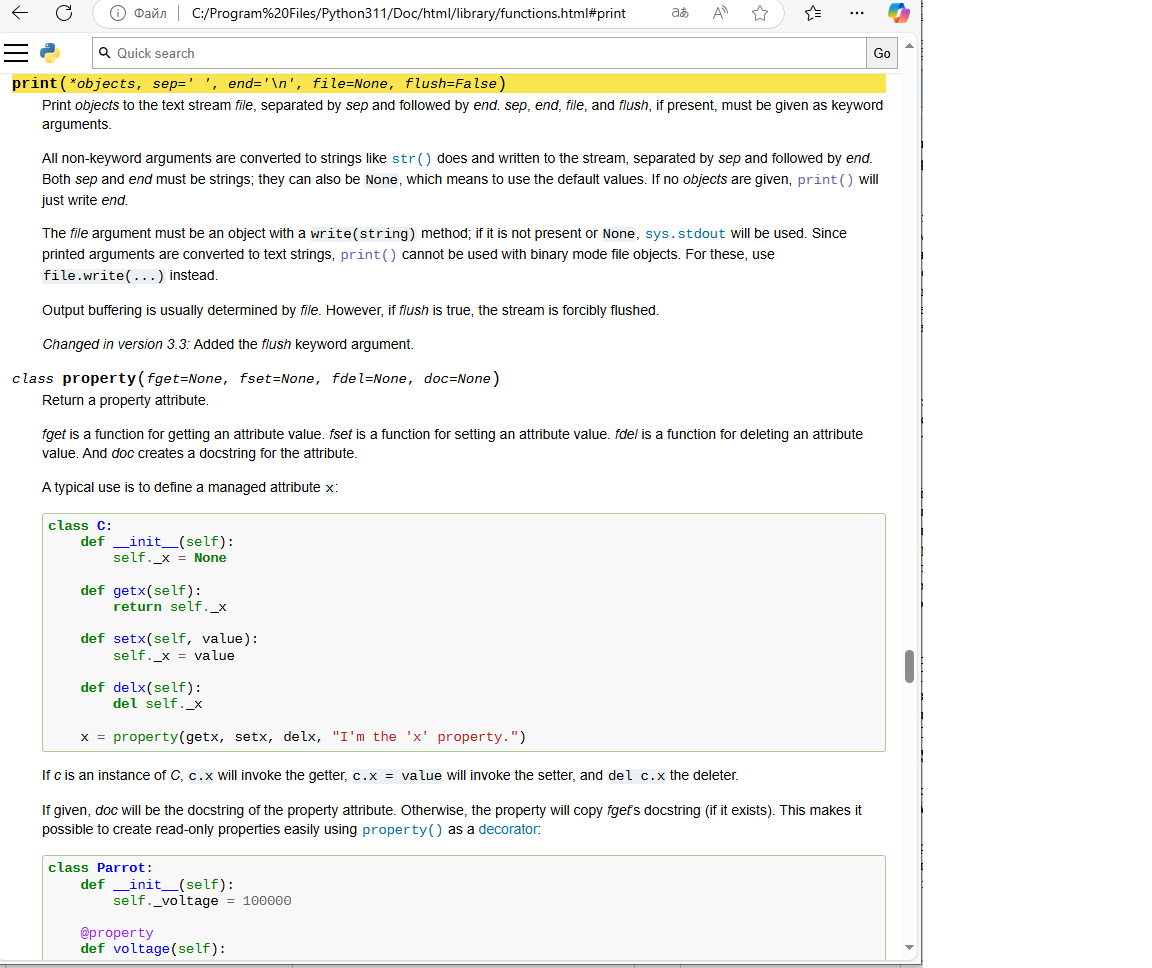The image size is (1152, 968).
Task: Follow the str() link
Action: coord(411,159)
